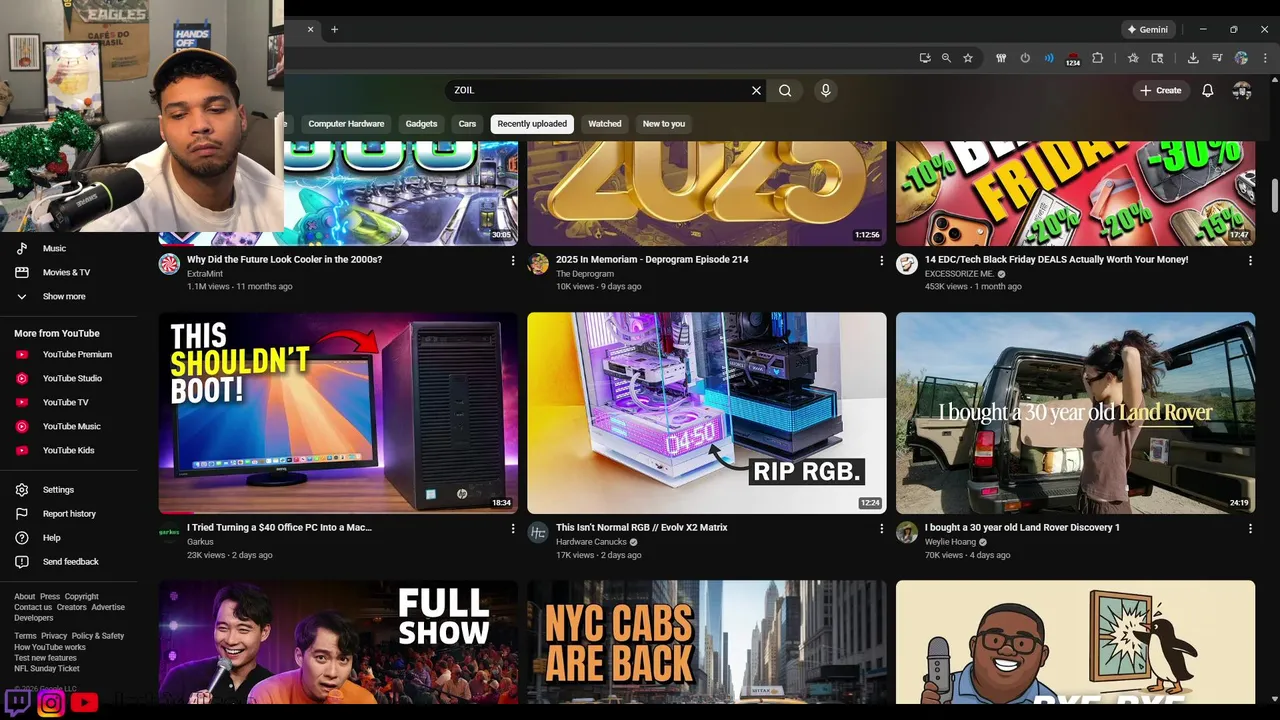Image resolution: width=1280 pixels, height=720 pixels.
Task: Open the Chrome zoom magnifier icon
Action: click(x=946, y=58)
